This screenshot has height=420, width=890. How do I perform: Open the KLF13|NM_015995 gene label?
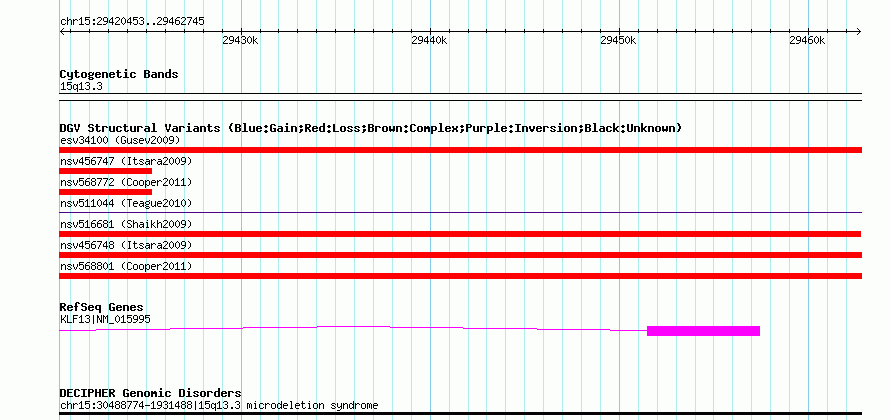(x=105, y=320)
